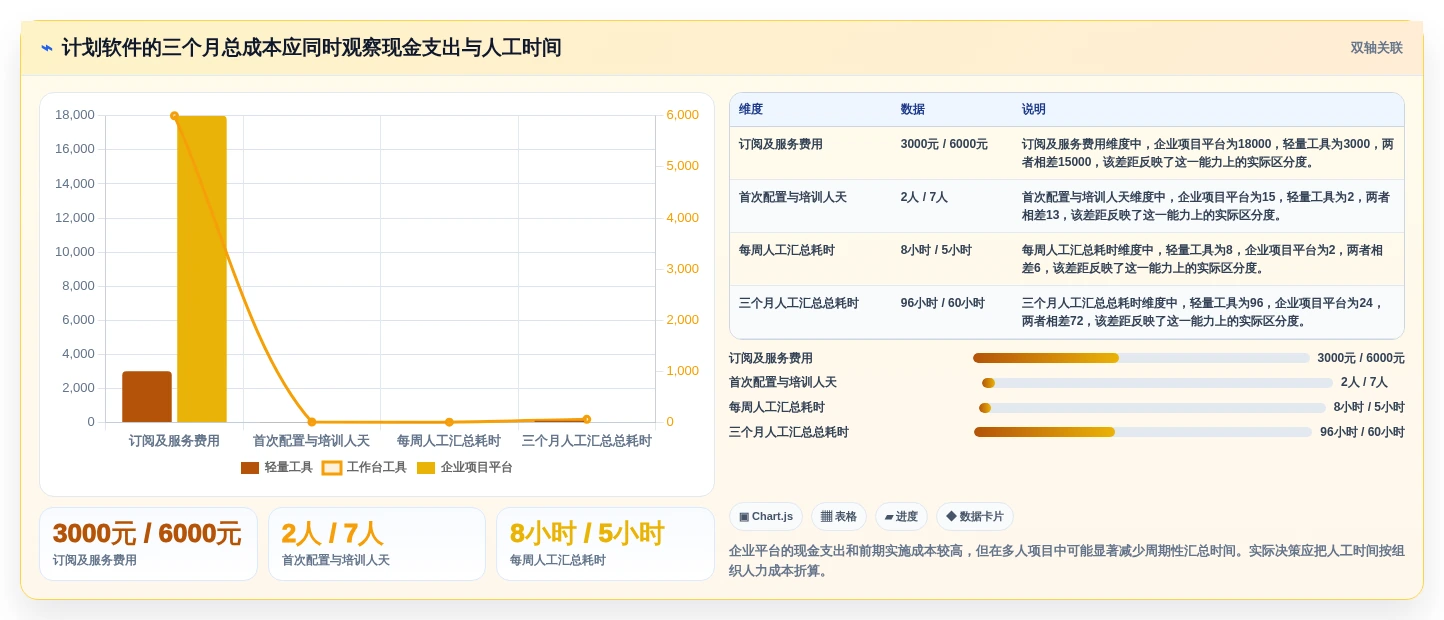Click right axis value 6,000
Viewport: 1444px width, 620px height.
tap(683, 115)
